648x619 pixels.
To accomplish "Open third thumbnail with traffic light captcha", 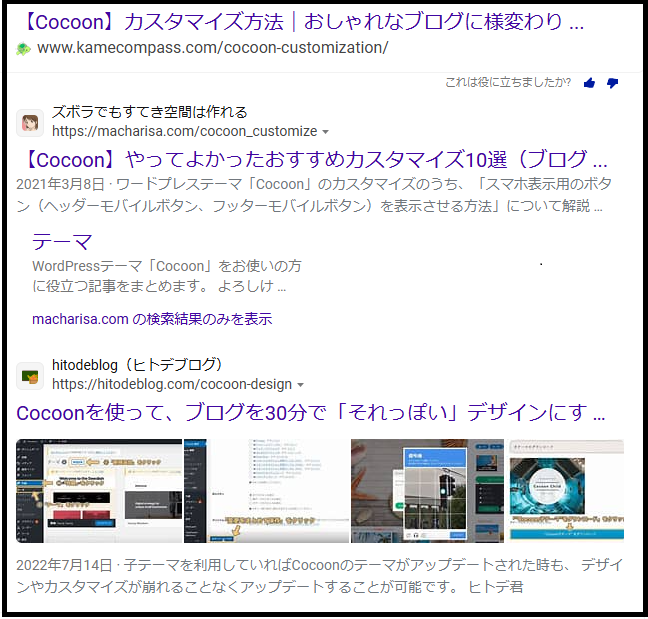I will click(x=427, y=491).
